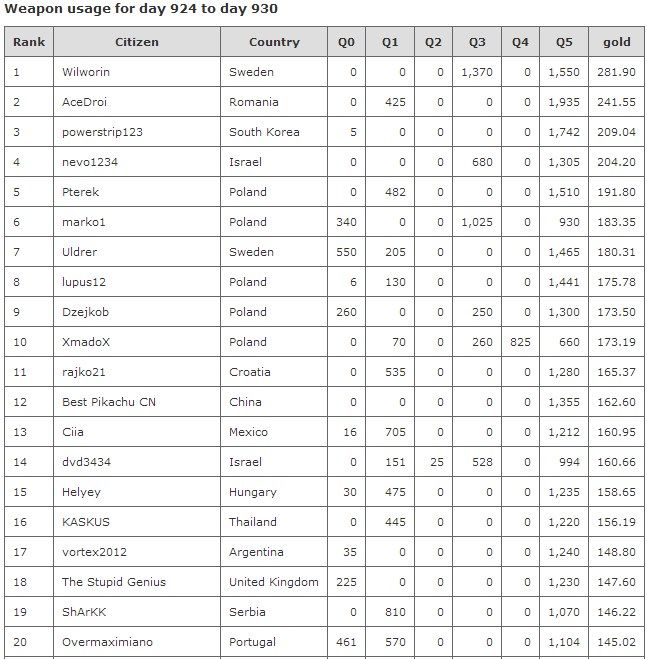Select citizen Overmaximiano in rank 20
647x659 pixels.
pyautogui.click(x=107, y=642)
